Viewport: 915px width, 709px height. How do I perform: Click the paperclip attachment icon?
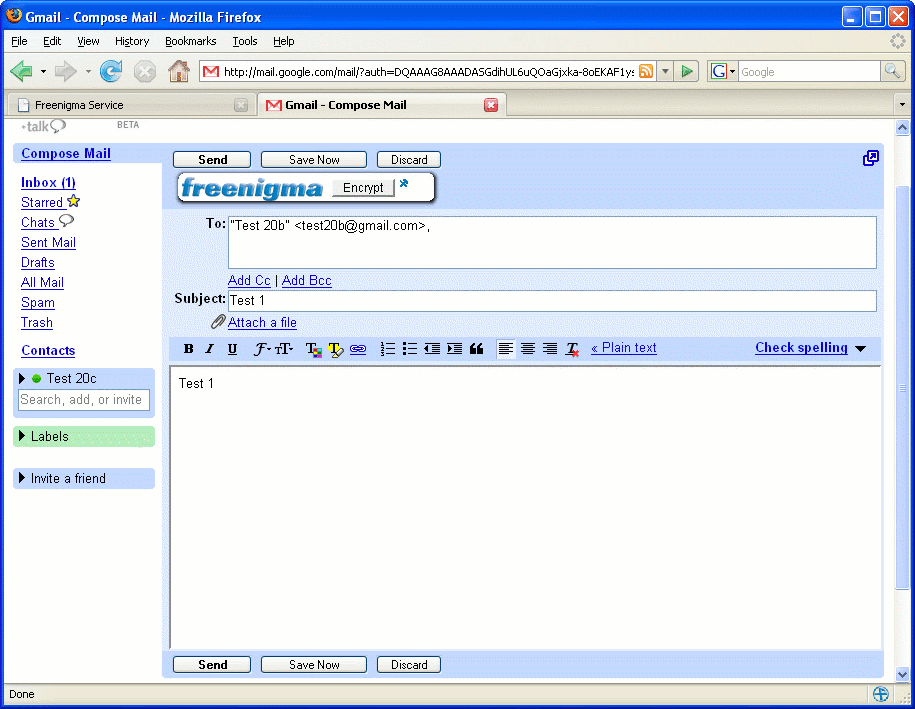(x=218, y=322)
